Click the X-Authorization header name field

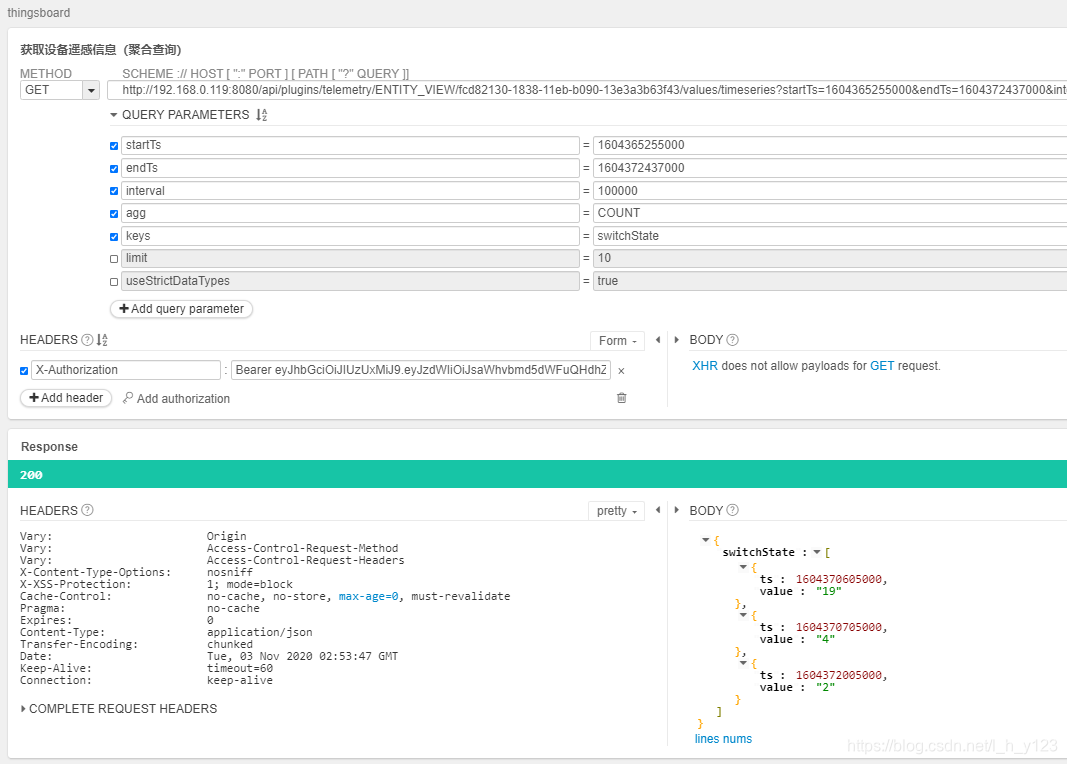126,370
